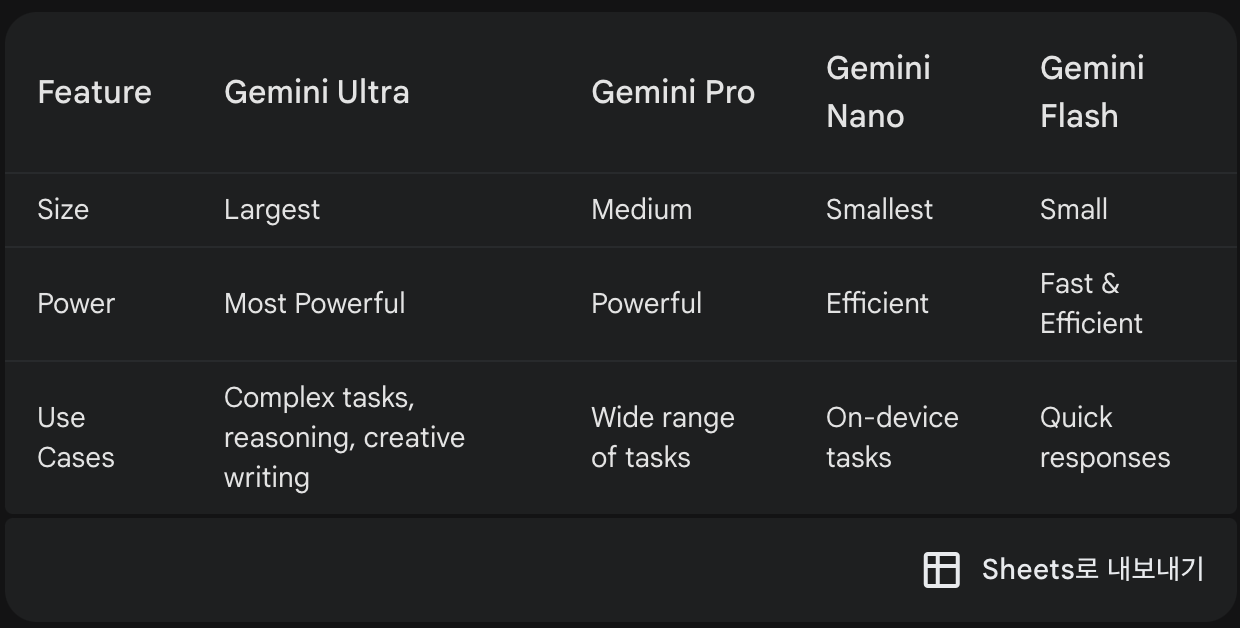Click the 'Largest' cell
1240x628 pixels.
click(x=272, y=209)
